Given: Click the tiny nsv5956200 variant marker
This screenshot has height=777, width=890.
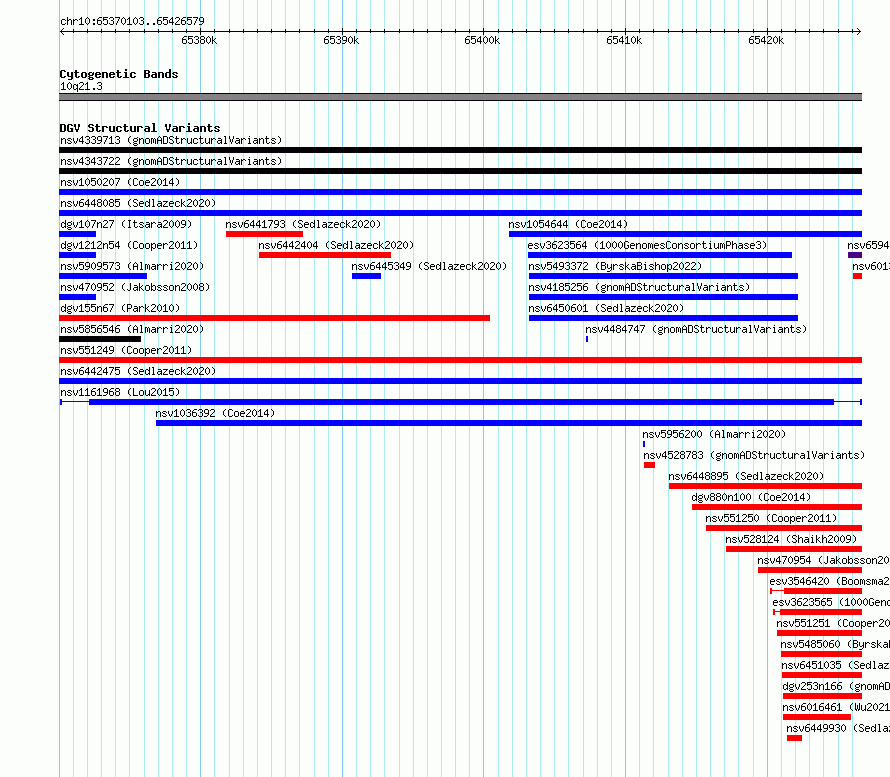Looking at the screenshot, I should (644, 444).
